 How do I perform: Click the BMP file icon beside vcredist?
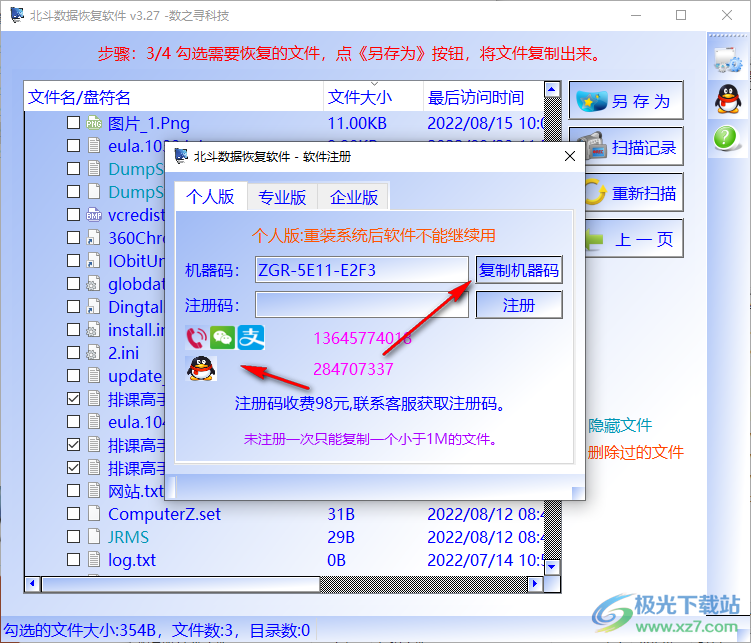tap(94, 215)
